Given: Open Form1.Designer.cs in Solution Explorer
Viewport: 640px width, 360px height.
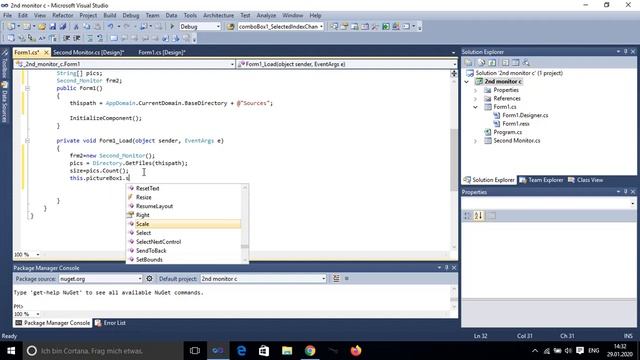Looking at the screenshot, I should tap(525, 116).
